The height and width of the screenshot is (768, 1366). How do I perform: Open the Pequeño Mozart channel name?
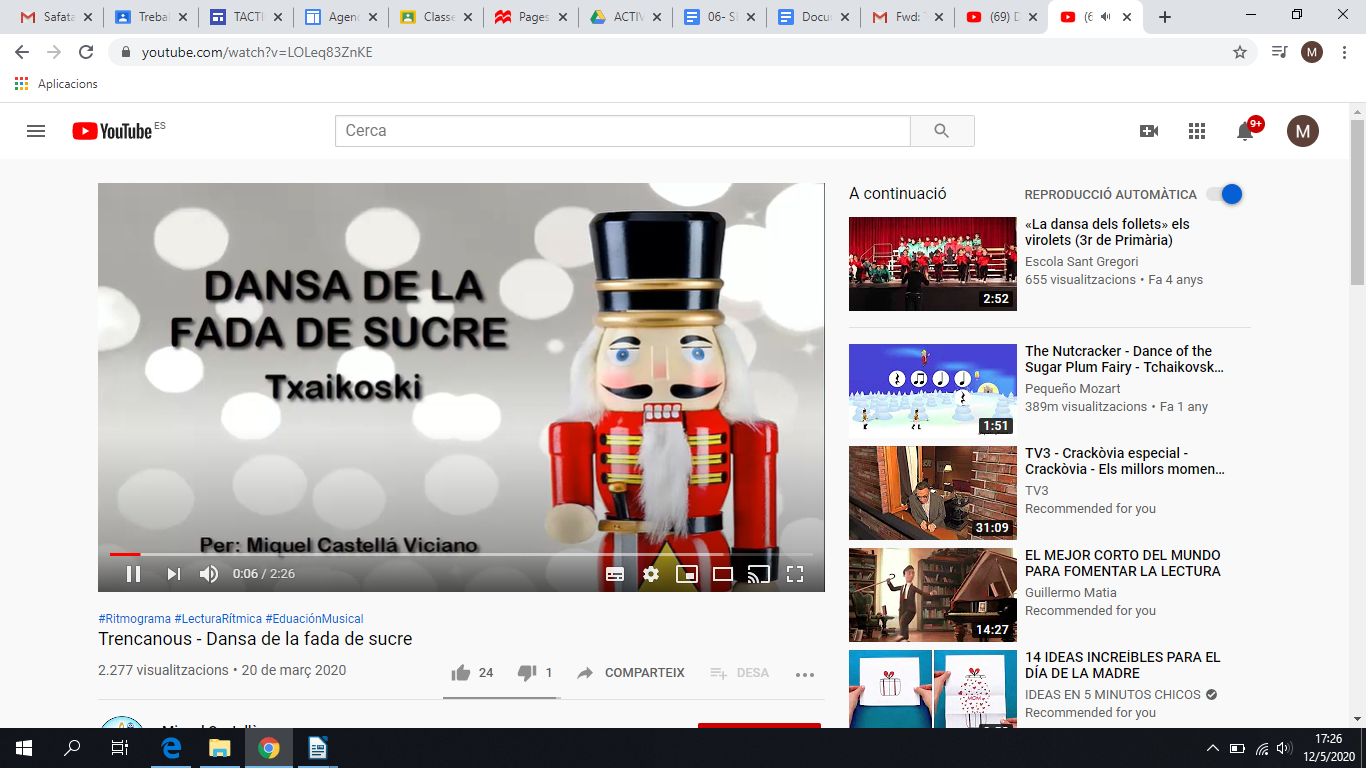[x=1073, y=389]
